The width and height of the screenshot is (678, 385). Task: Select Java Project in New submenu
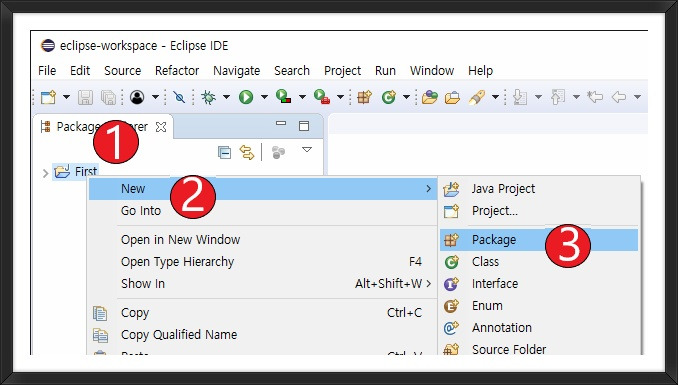point(539,189)
